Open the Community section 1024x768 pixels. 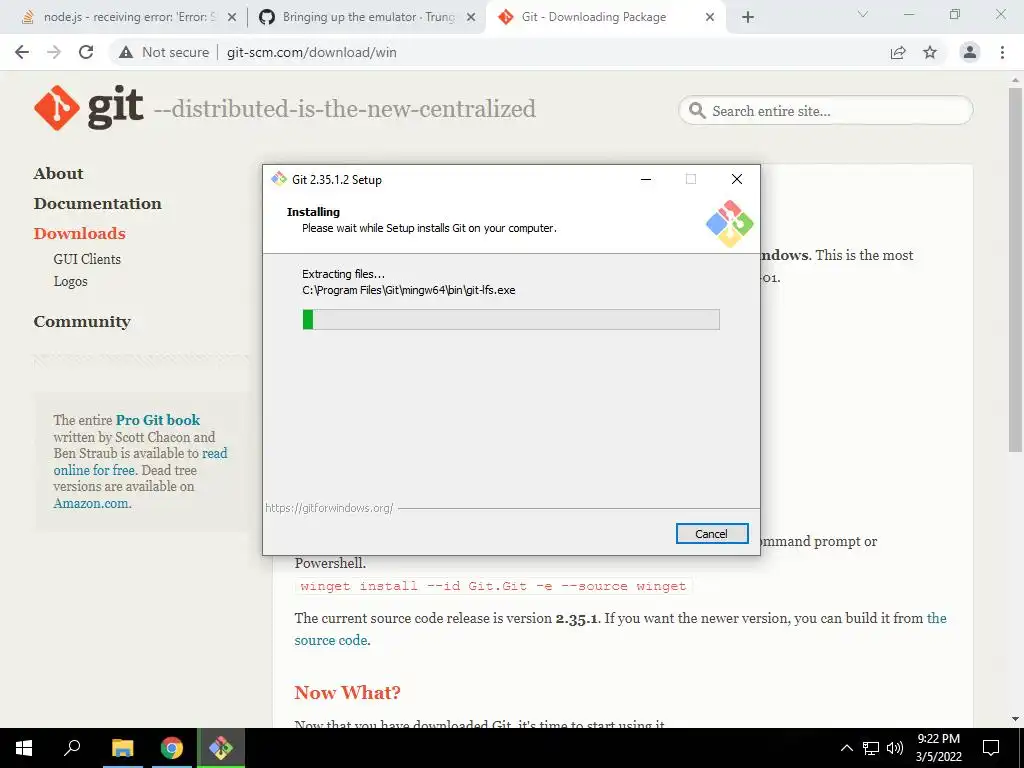pos(82,322)
